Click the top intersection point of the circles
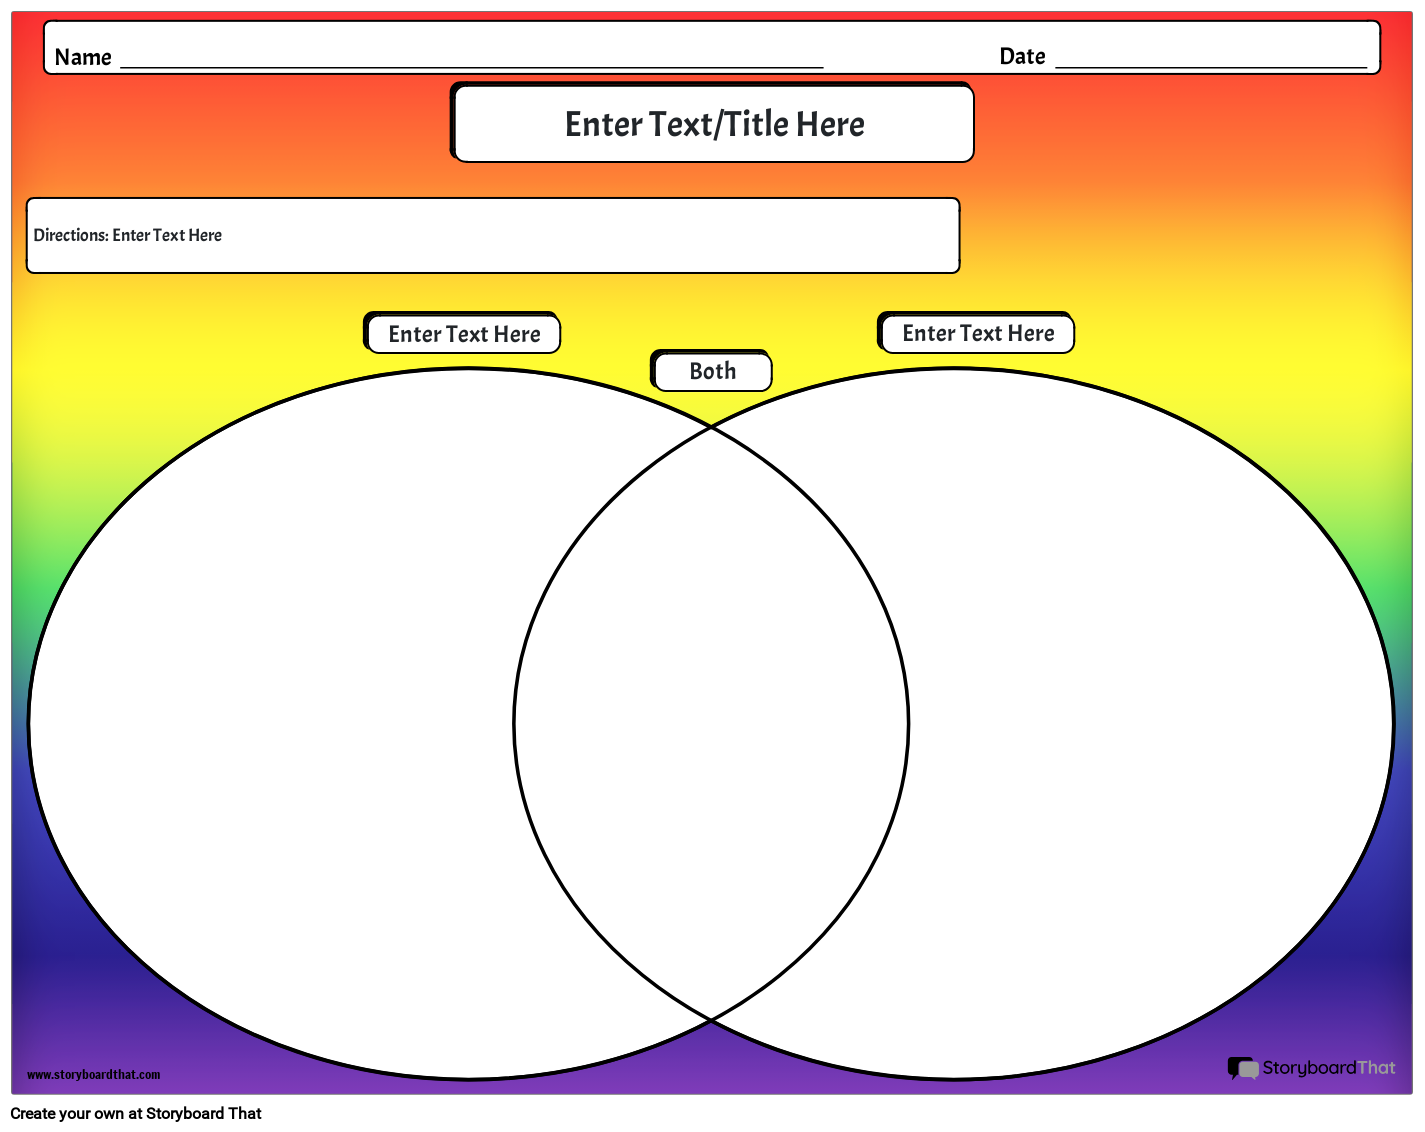This screenshot has height=1132, width=1425. pos(711,427)
